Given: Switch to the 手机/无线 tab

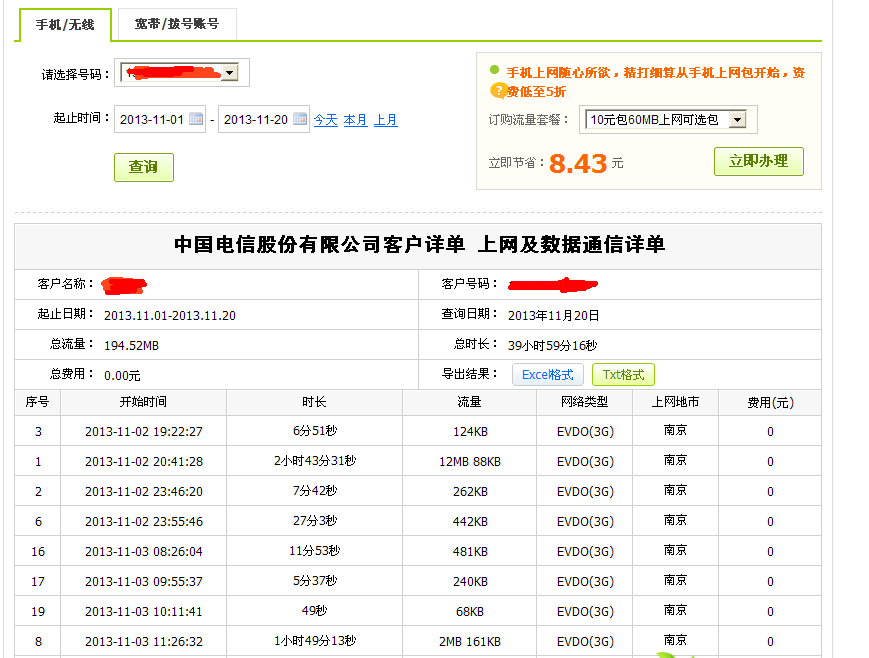Looking at the screenshot, I should click(65, 24).
